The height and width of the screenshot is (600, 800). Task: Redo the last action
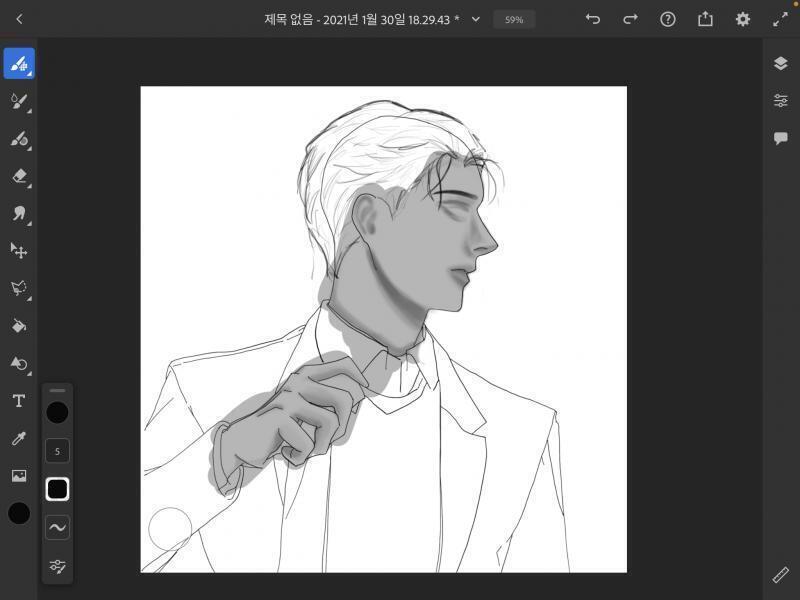click(631, 19)
